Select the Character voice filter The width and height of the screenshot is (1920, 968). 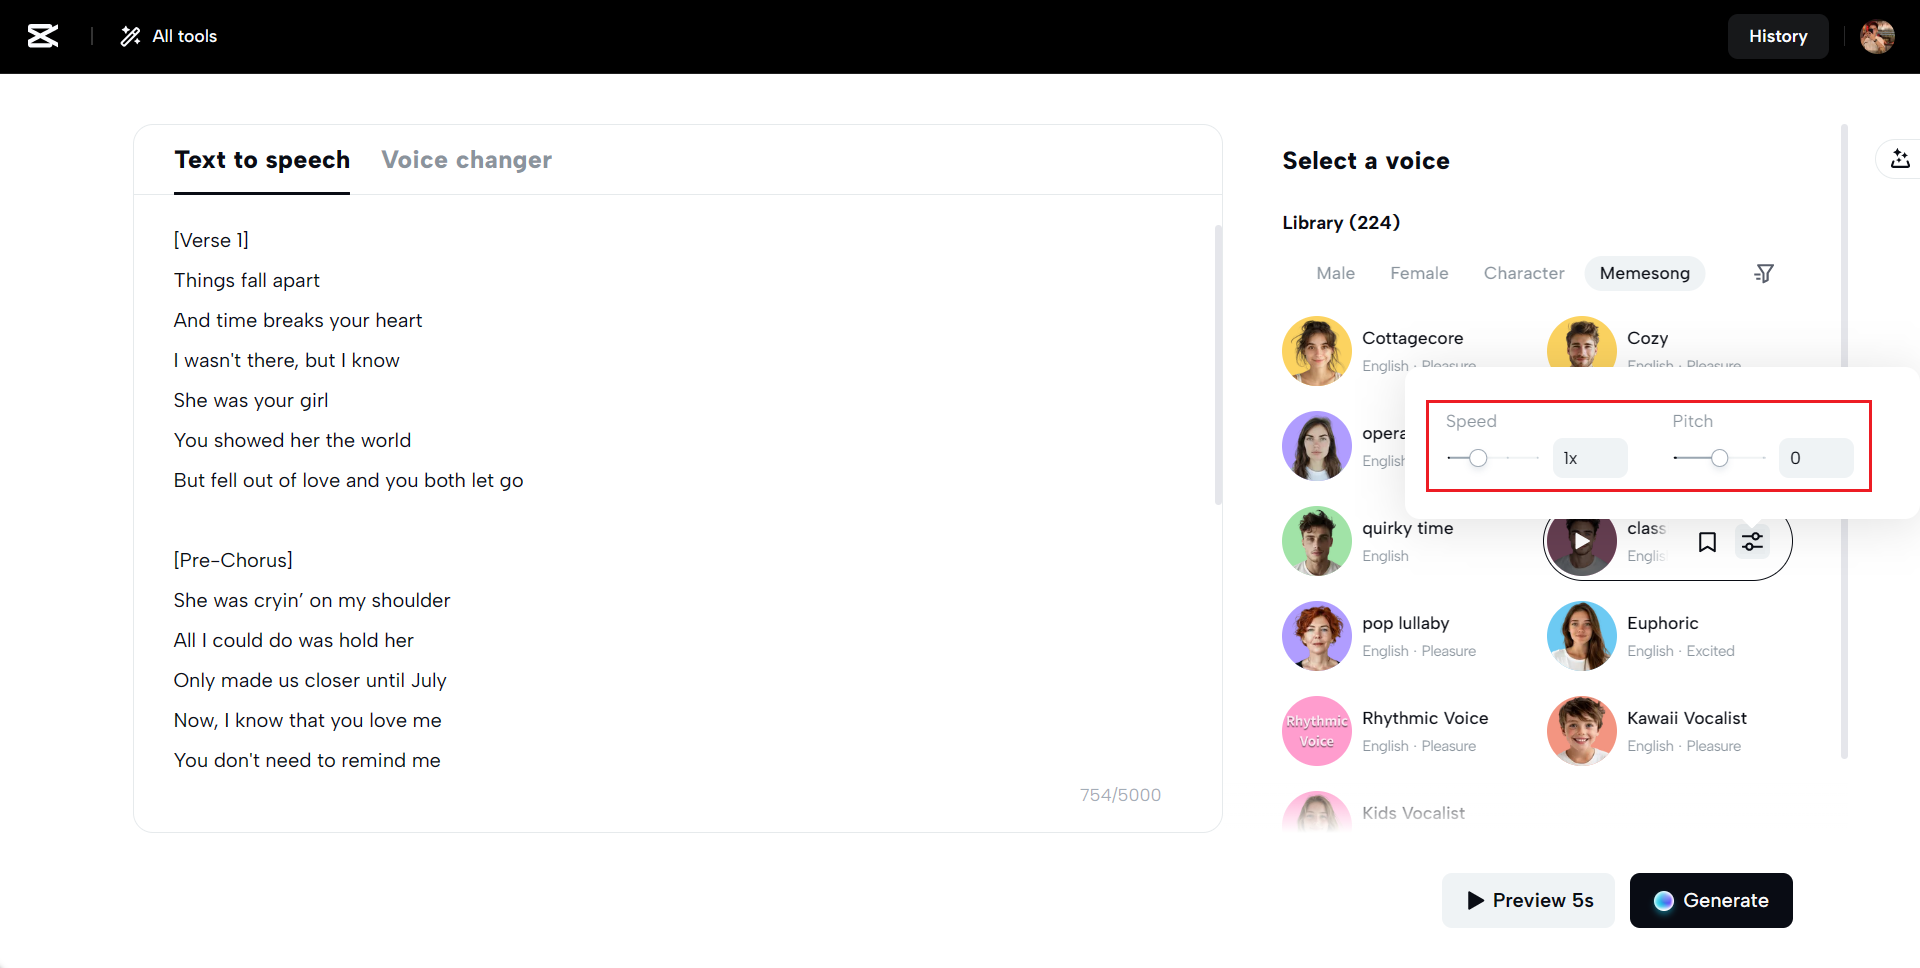tap(1523, 273)
